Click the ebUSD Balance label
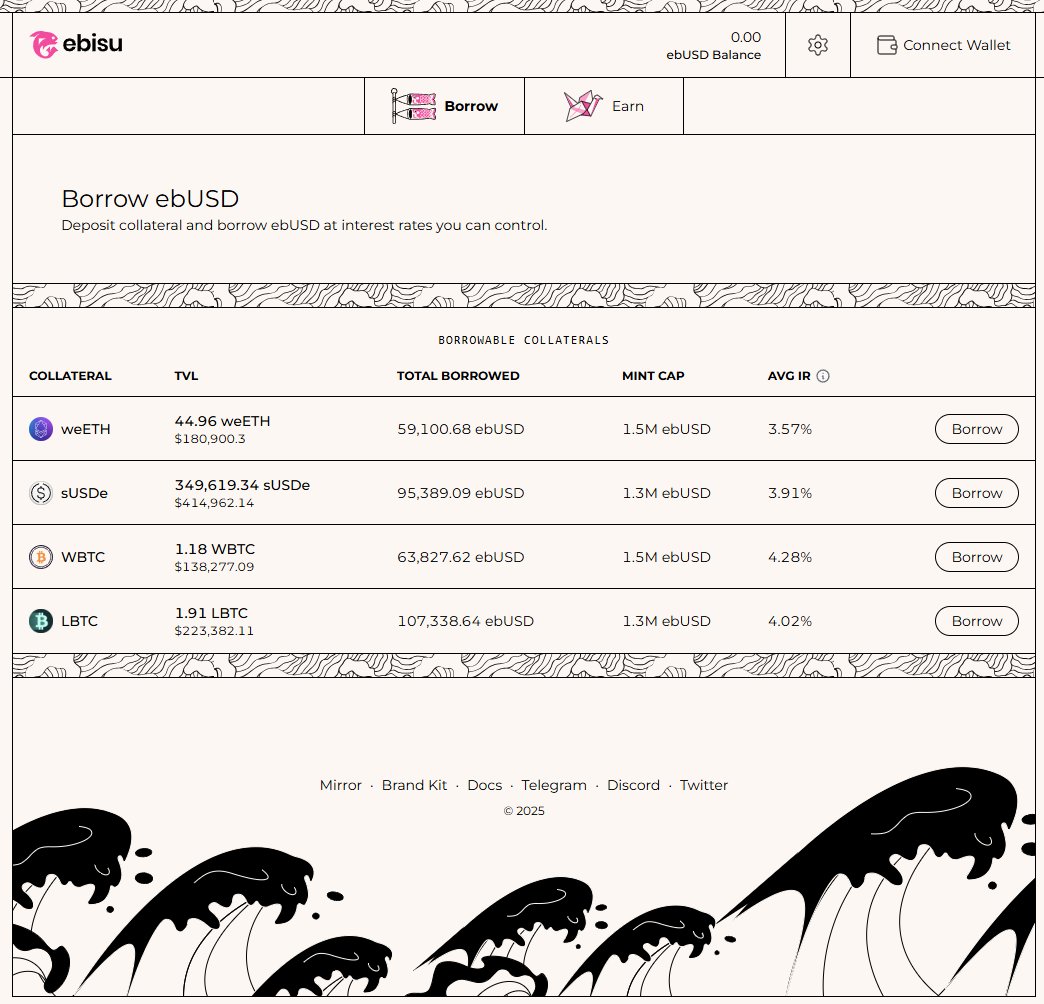The width and height of the screenshot is (1044, 1004). [713, 55]
